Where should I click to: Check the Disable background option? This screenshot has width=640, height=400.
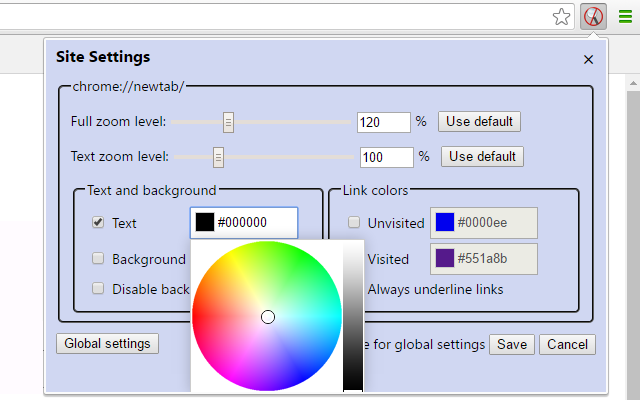98,289
